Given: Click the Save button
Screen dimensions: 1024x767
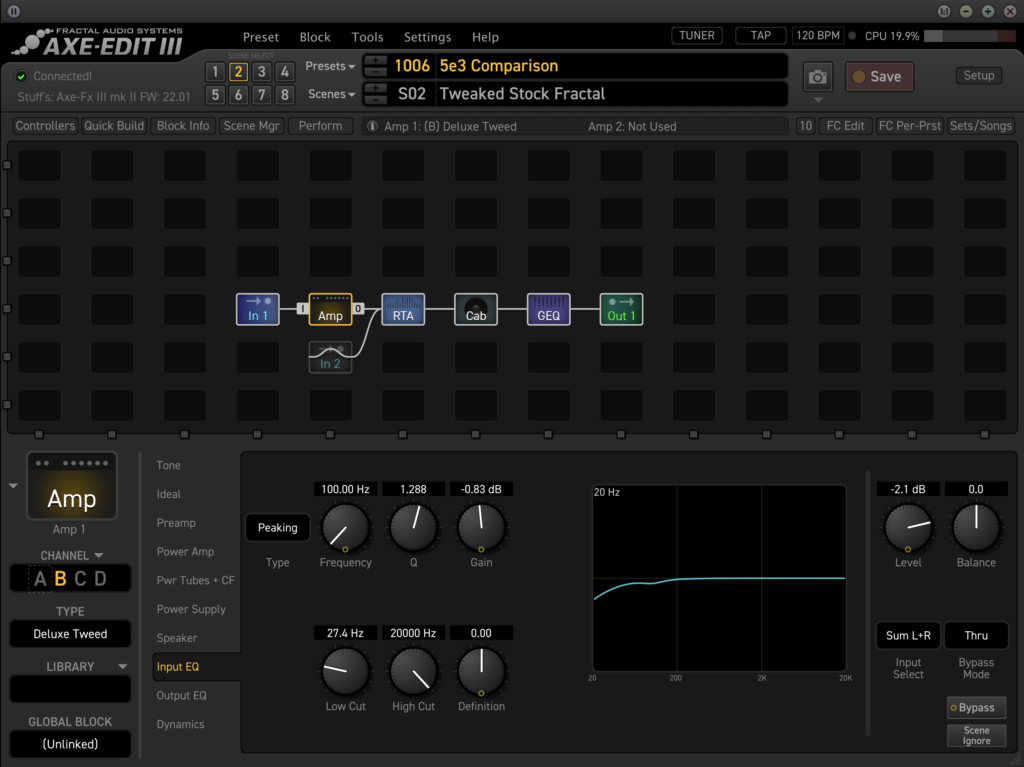Looking at the screenshot, I should coord(879,77).
